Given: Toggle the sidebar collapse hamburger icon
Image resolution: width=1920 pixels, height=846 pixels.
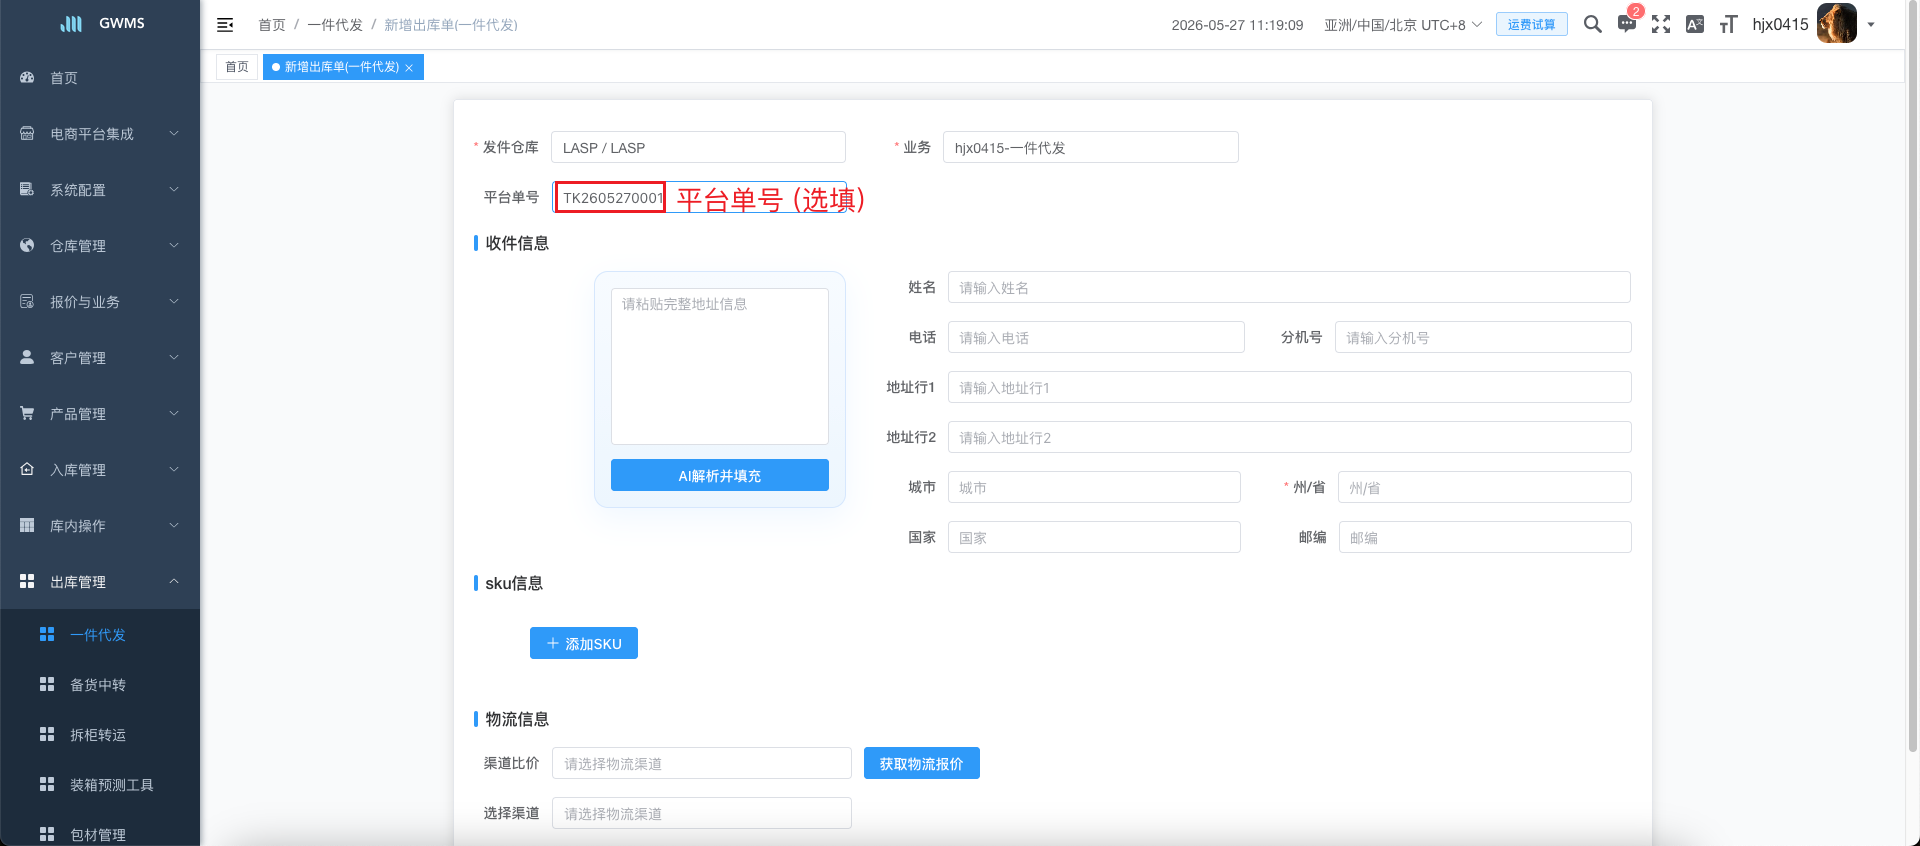Looking at the screenshot, I should tap(225, 25).
